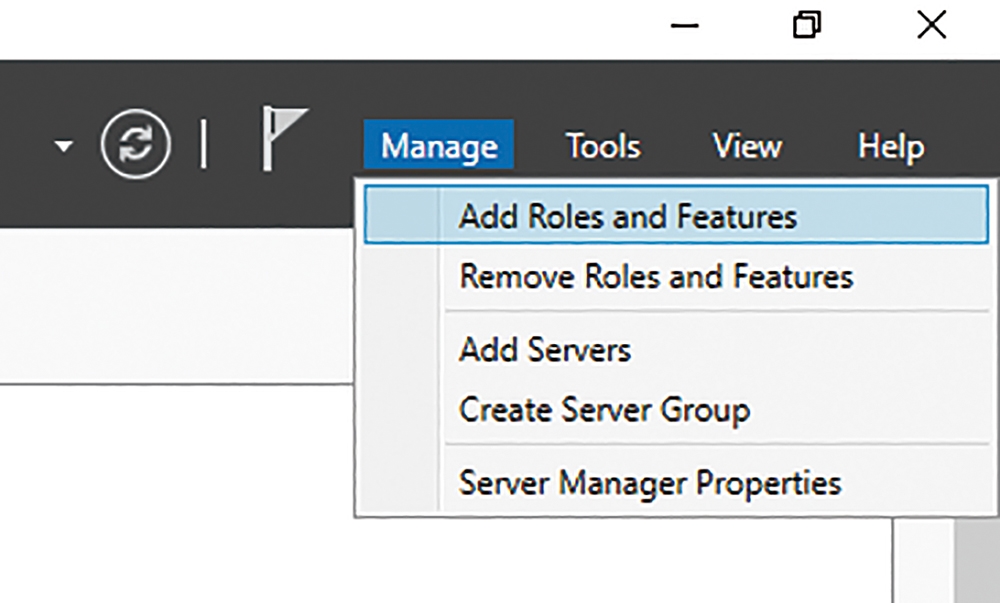Screen dimensions: 1000x603
Task: Select Create Server Group
Action: (677, 409)
